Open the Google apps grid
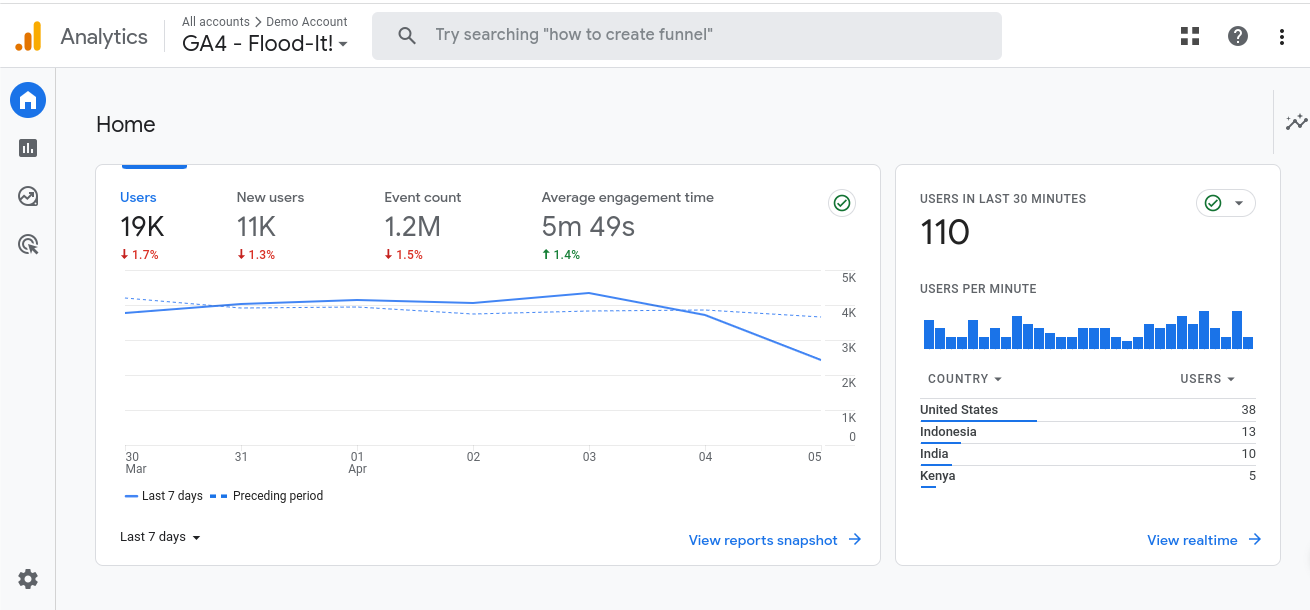 (x=1189, y=35)
